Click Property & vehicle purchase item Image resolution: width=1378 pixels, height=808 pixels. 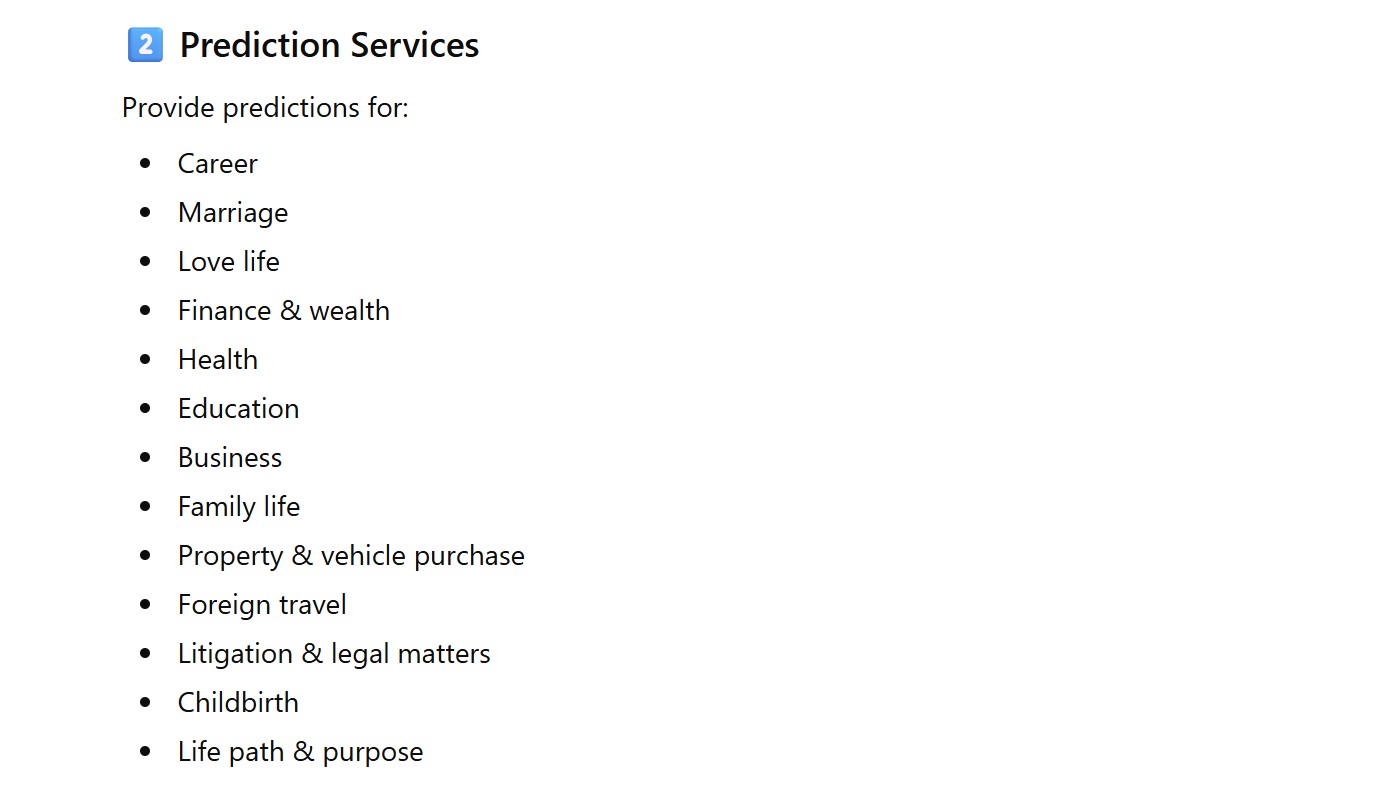[351, 556]
